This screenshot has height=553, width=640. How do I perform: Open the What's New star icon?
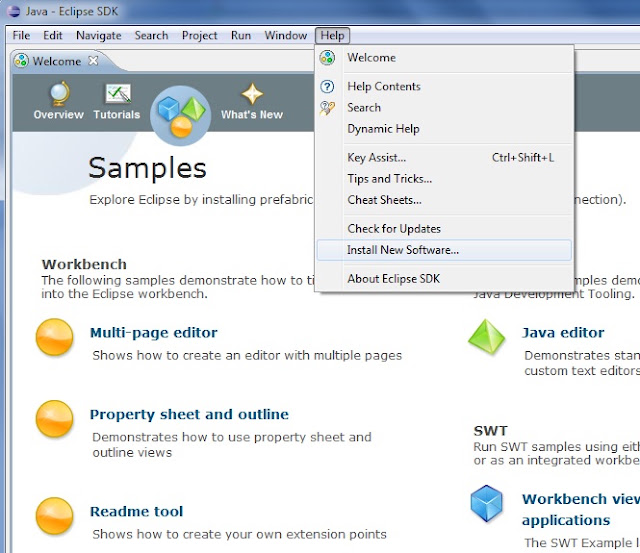(x=252, y=94)
